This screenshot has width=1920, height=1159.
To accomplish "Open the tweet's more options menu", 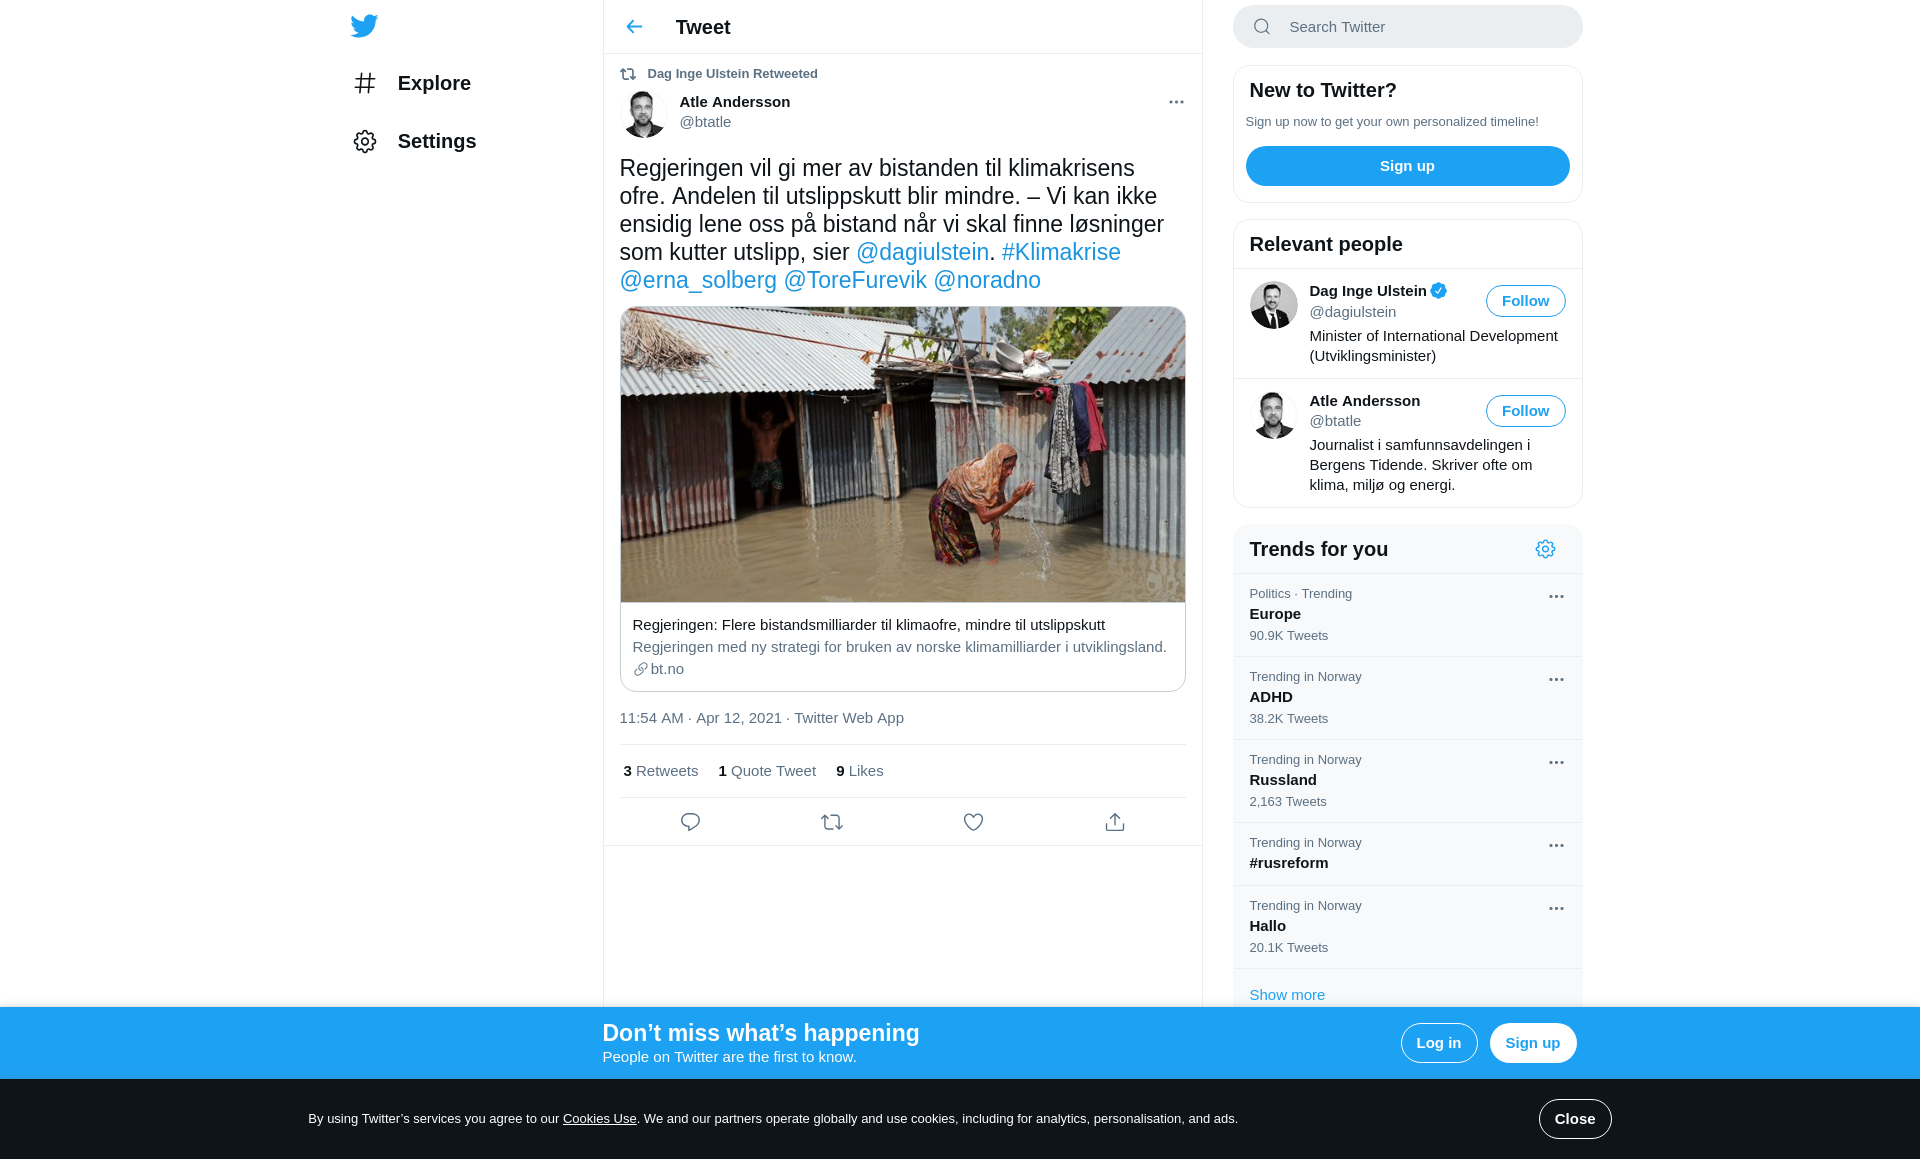I will [1176, 102].
